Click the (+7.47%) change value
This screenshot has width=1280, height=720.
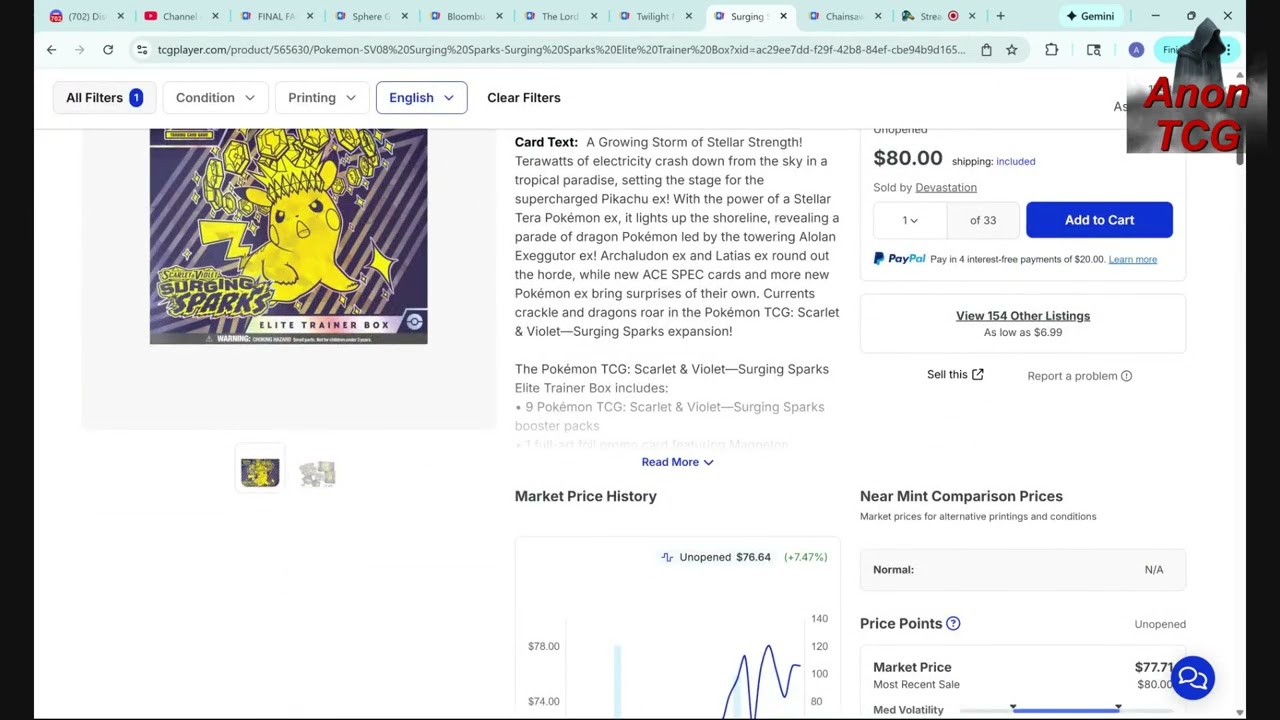coord(805,557)
